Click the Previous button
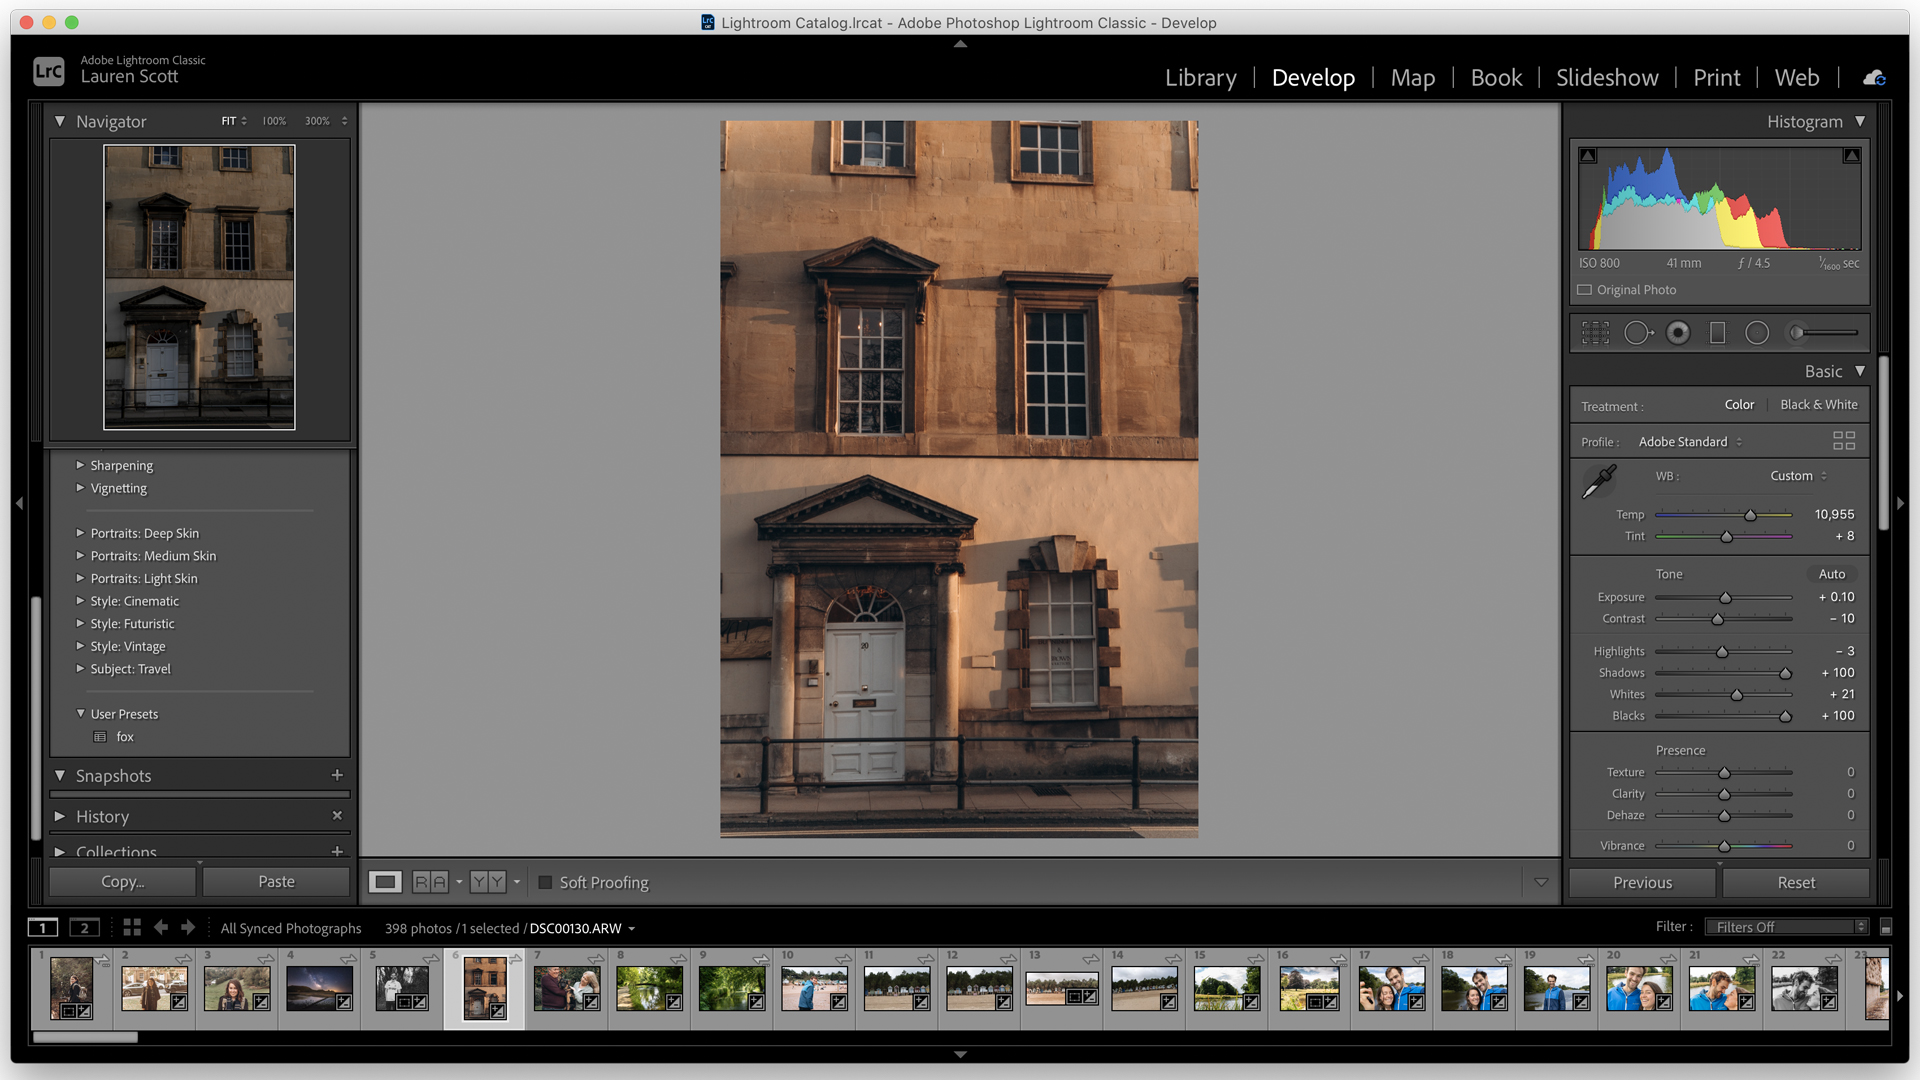Screen dimensions: 1920x1080 [1642, 881]
